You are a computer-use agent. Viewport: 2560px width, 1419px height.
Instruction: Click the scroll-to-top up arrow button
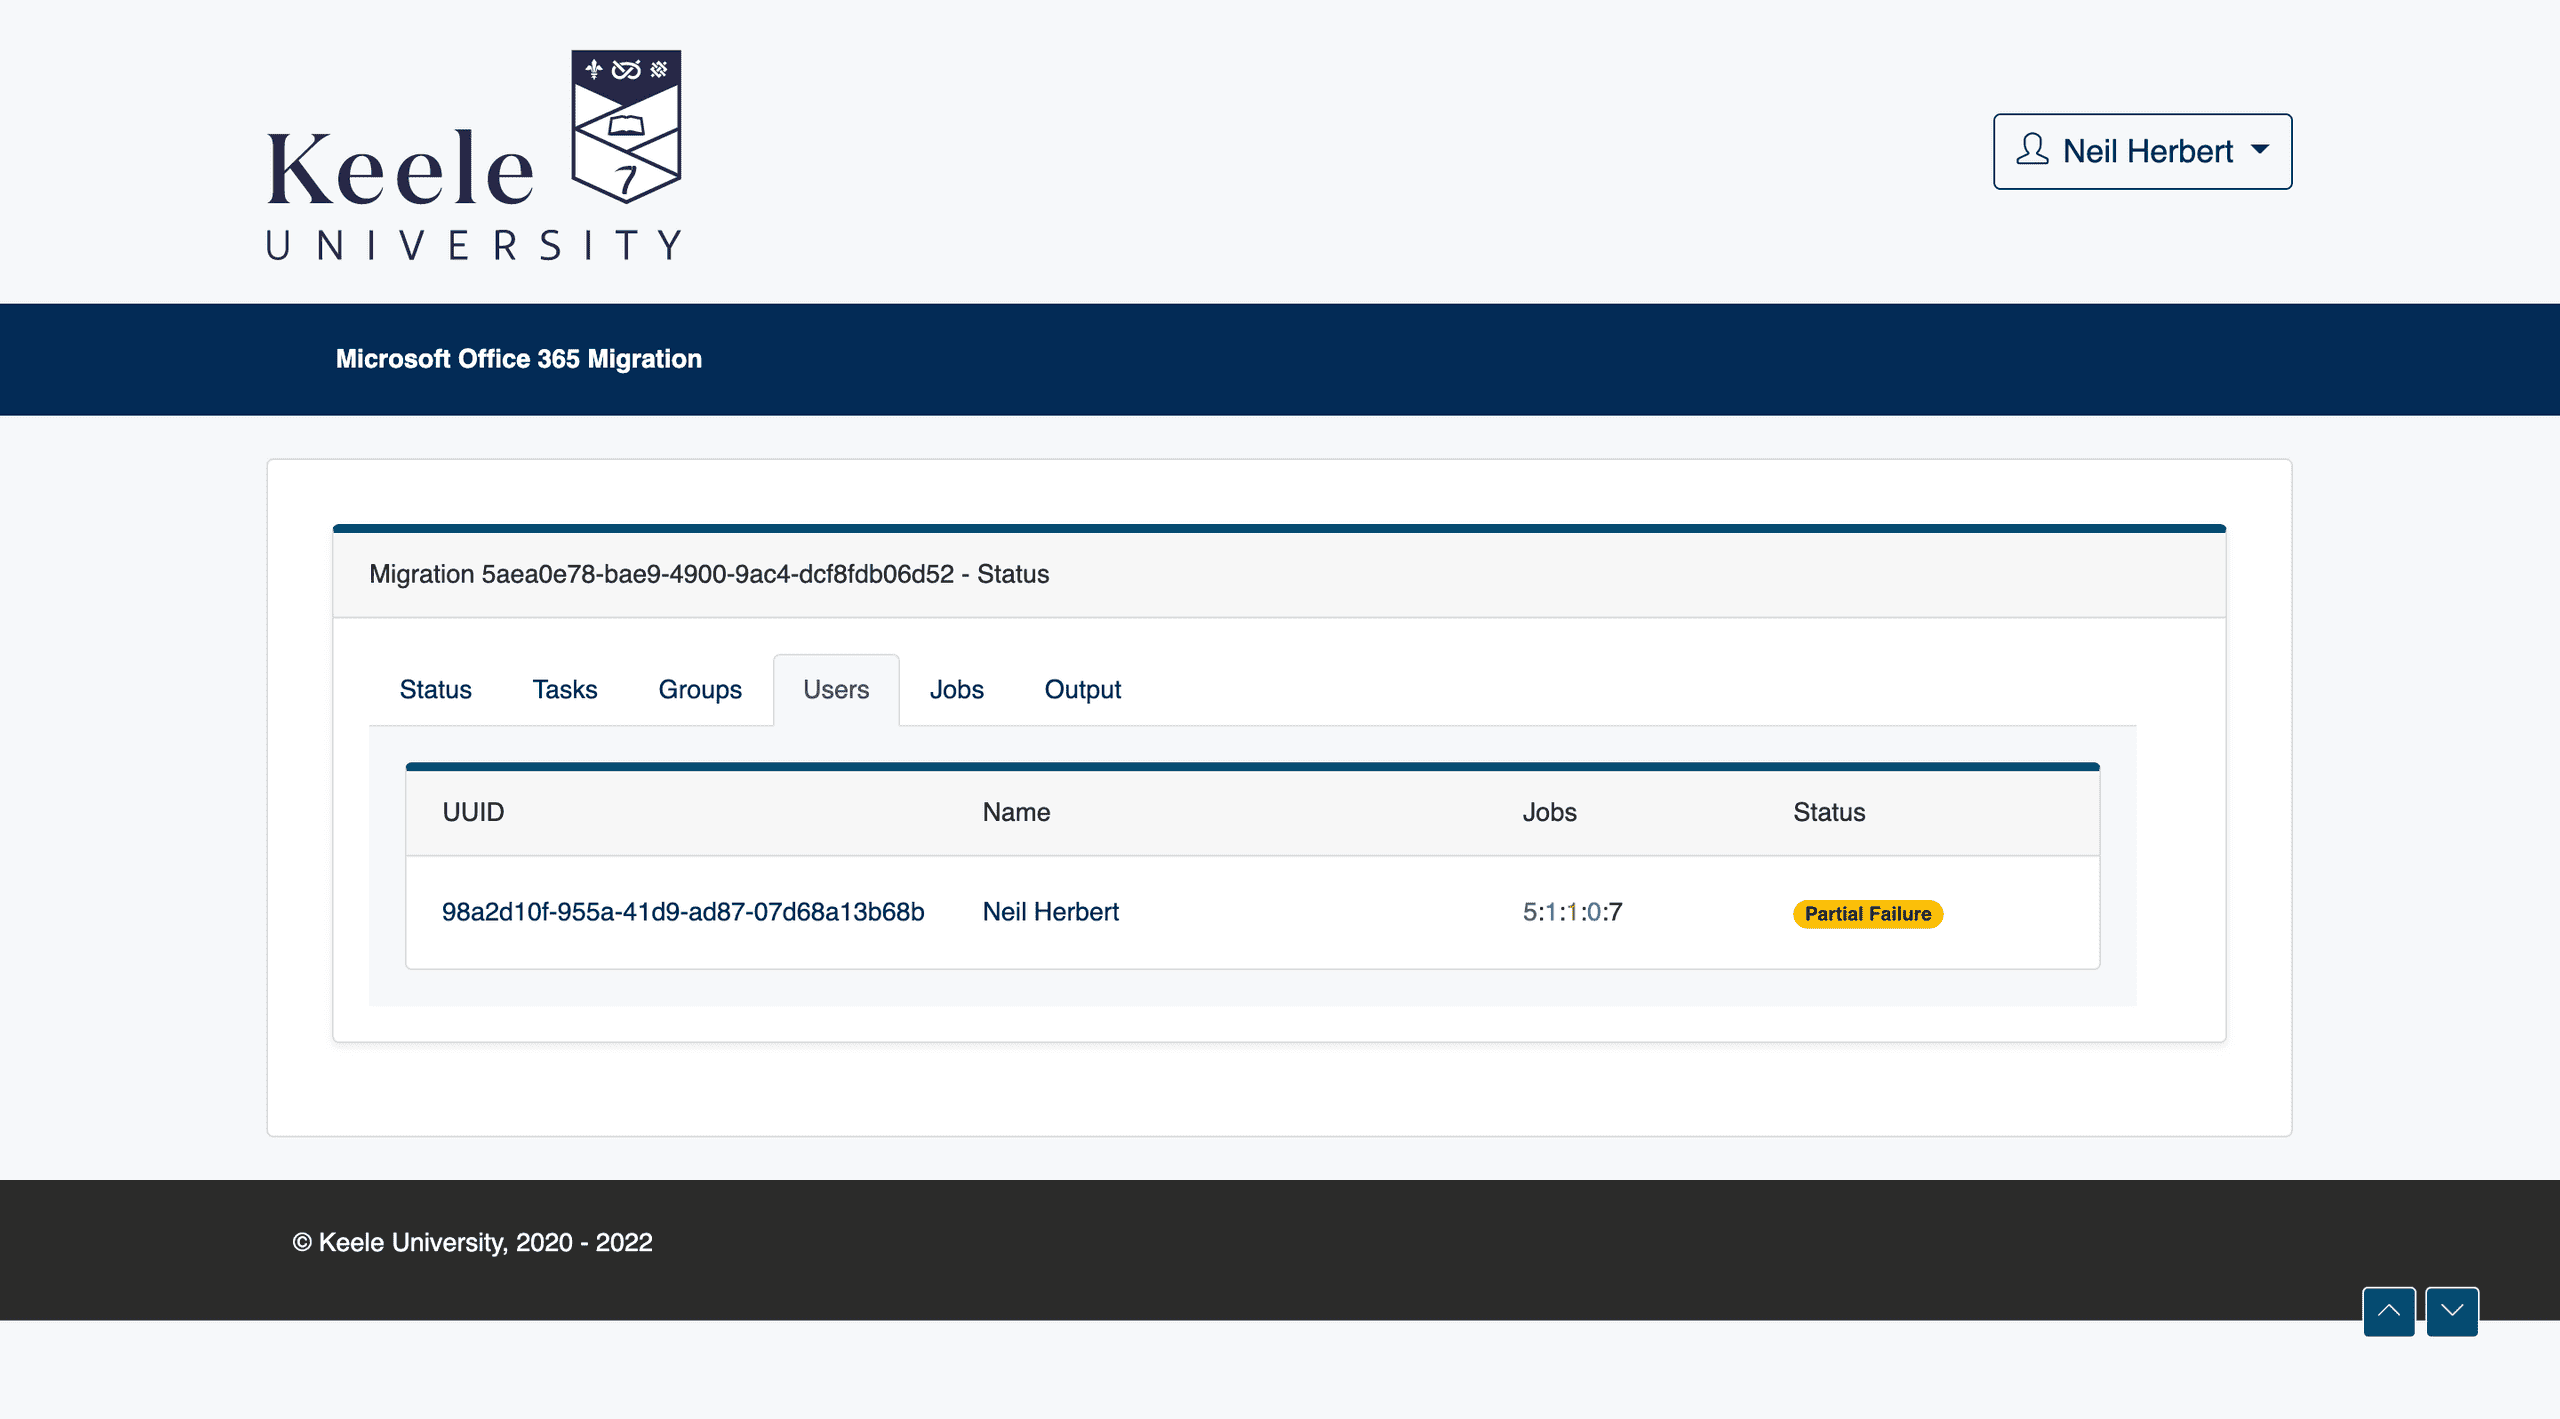coord(2388,1311)
